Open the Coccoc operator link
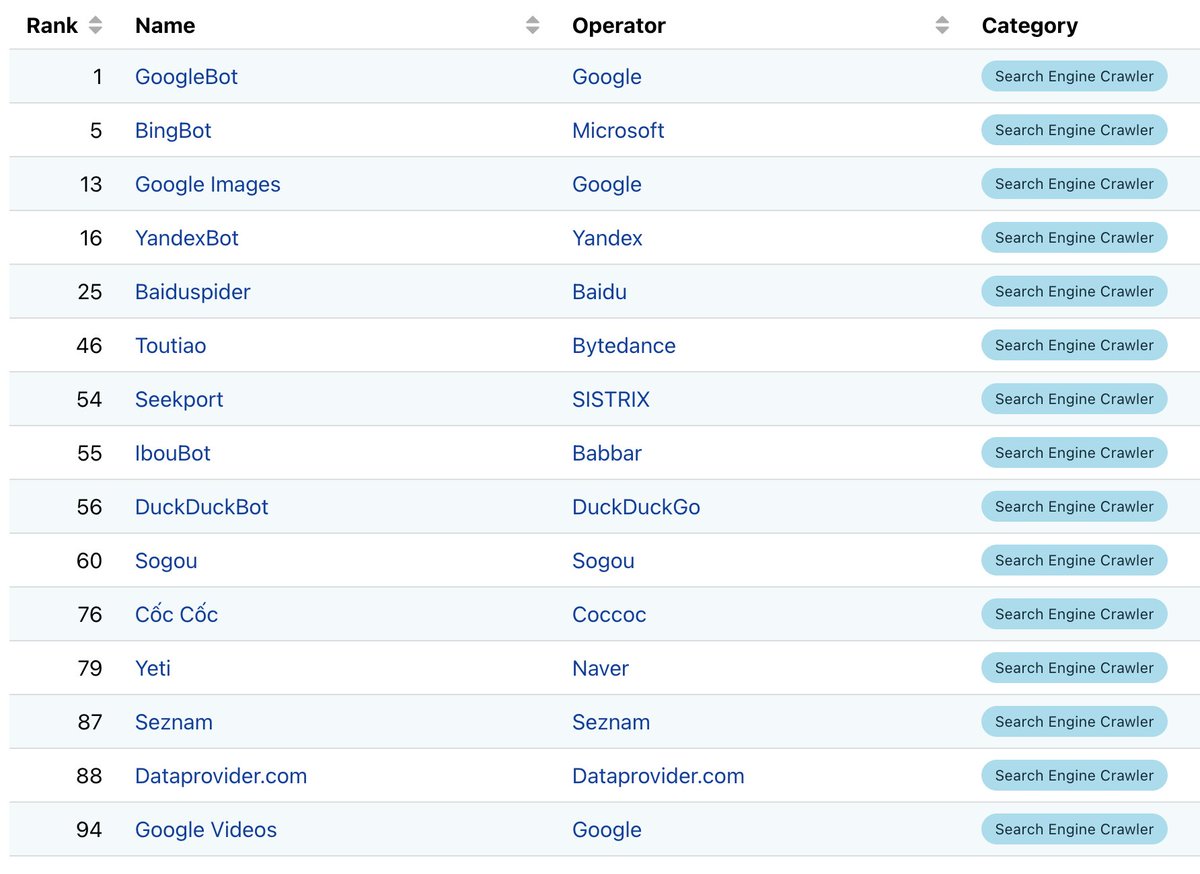This screenshot has height=874, width=1200. (x=609, y=615)
